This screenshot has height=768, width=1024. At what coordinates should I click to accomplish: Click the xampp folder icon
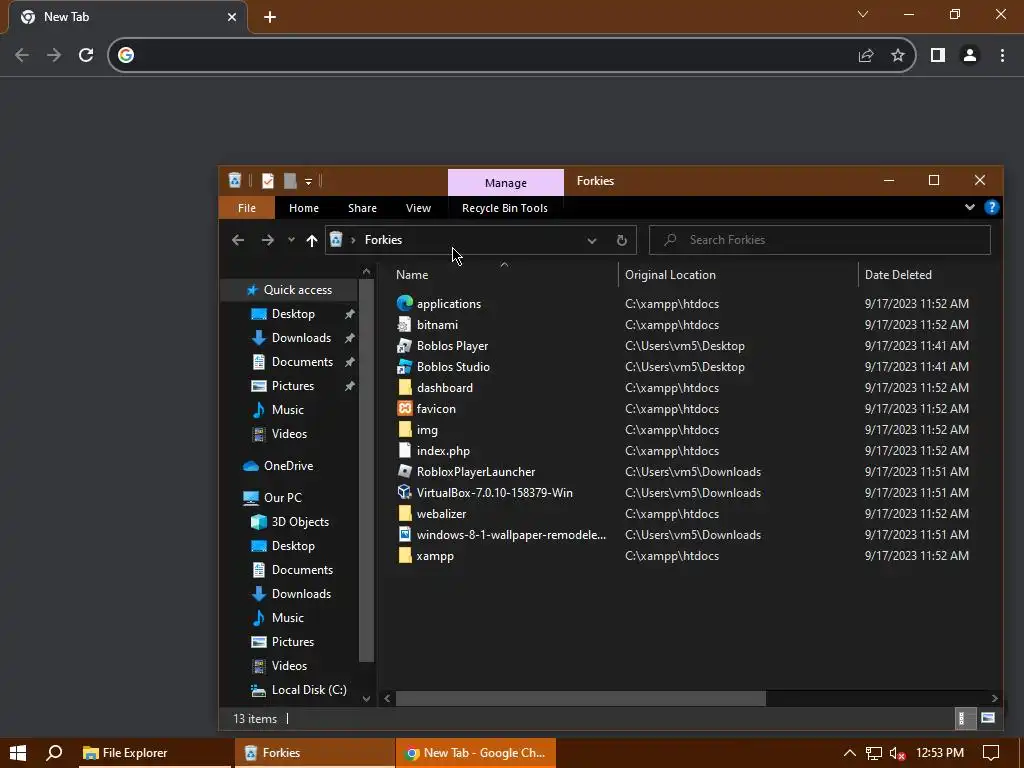[405, 556]
